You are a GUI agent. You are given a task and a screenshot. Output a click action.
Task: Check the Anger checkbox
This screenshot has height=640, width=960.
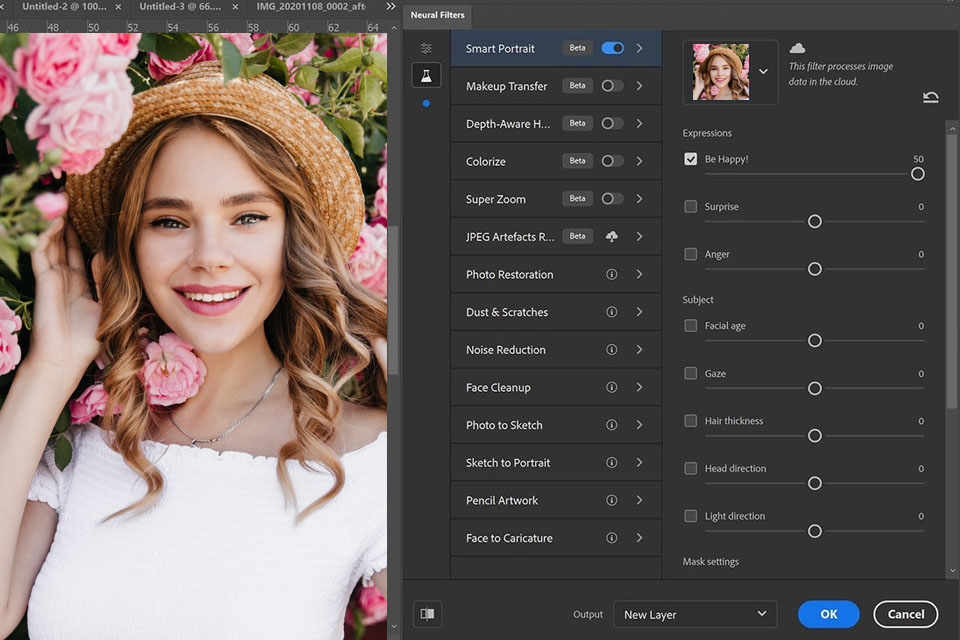pos(691,254)
